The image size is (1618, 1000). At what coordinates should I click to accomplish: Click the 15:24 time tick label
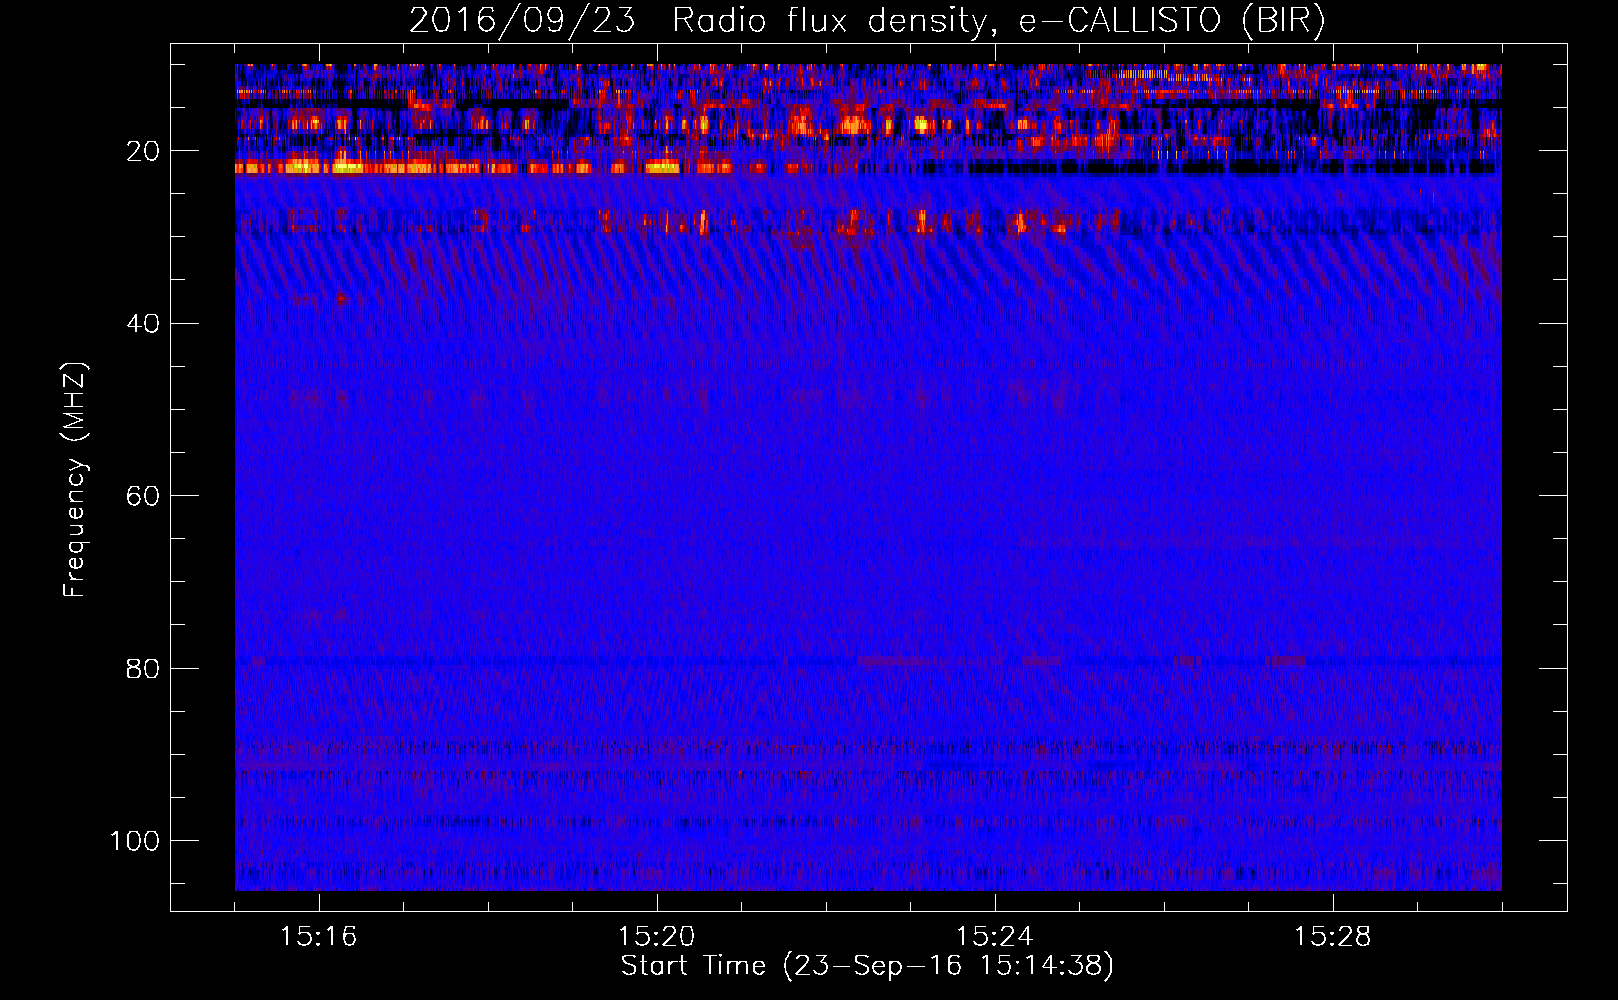tap(995, 937)
